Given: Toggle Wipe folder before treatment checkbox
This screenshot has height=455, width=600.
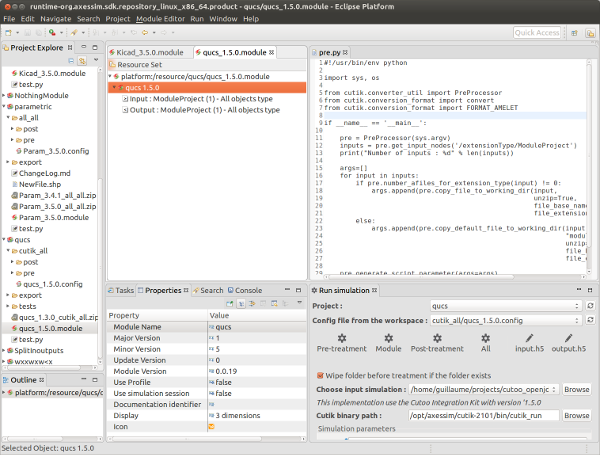Looking at the screenshot, I should 320,375.
